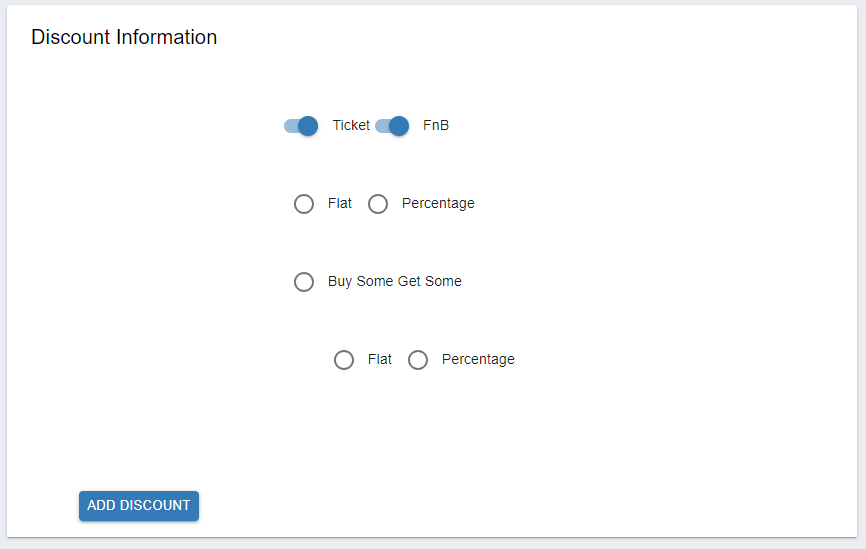Click the Ticket label text

[x=351, y=126]
